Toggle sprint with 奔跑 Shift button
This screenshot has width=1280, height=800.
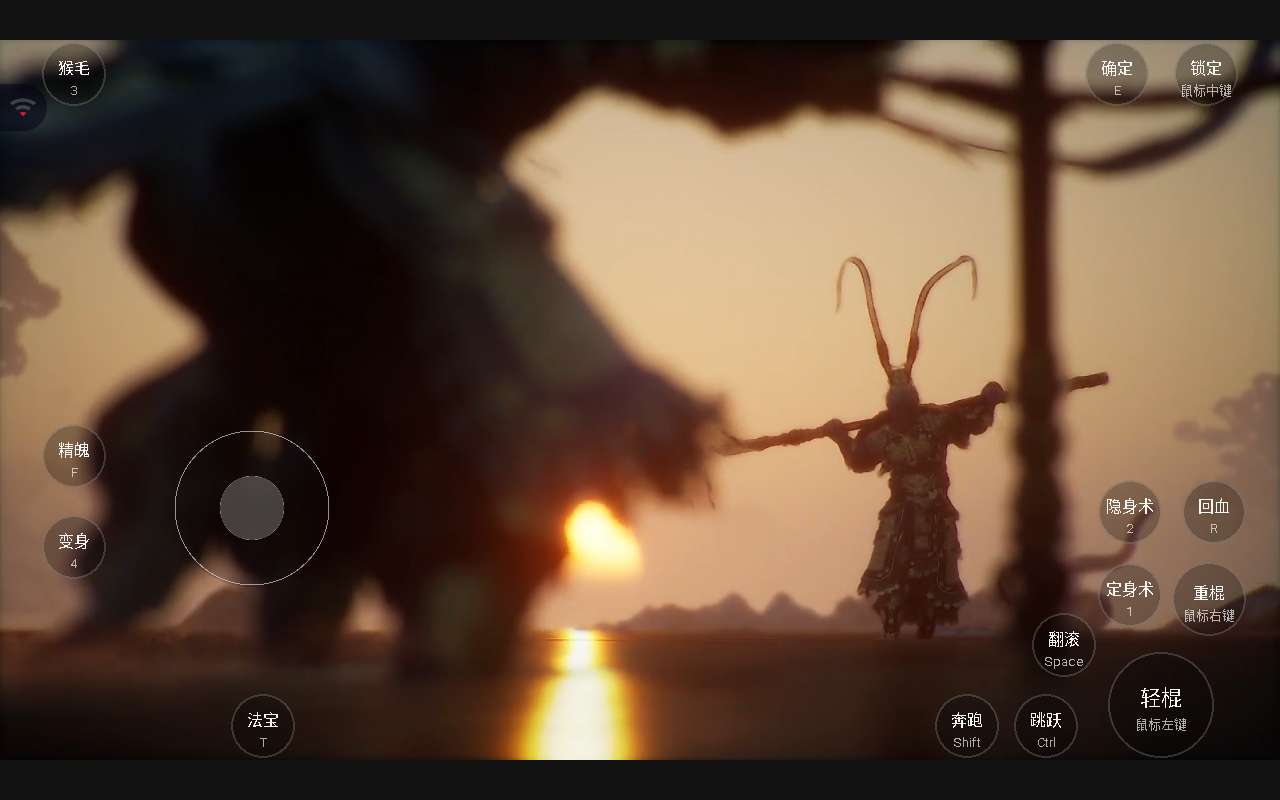(x=967, y=726)
